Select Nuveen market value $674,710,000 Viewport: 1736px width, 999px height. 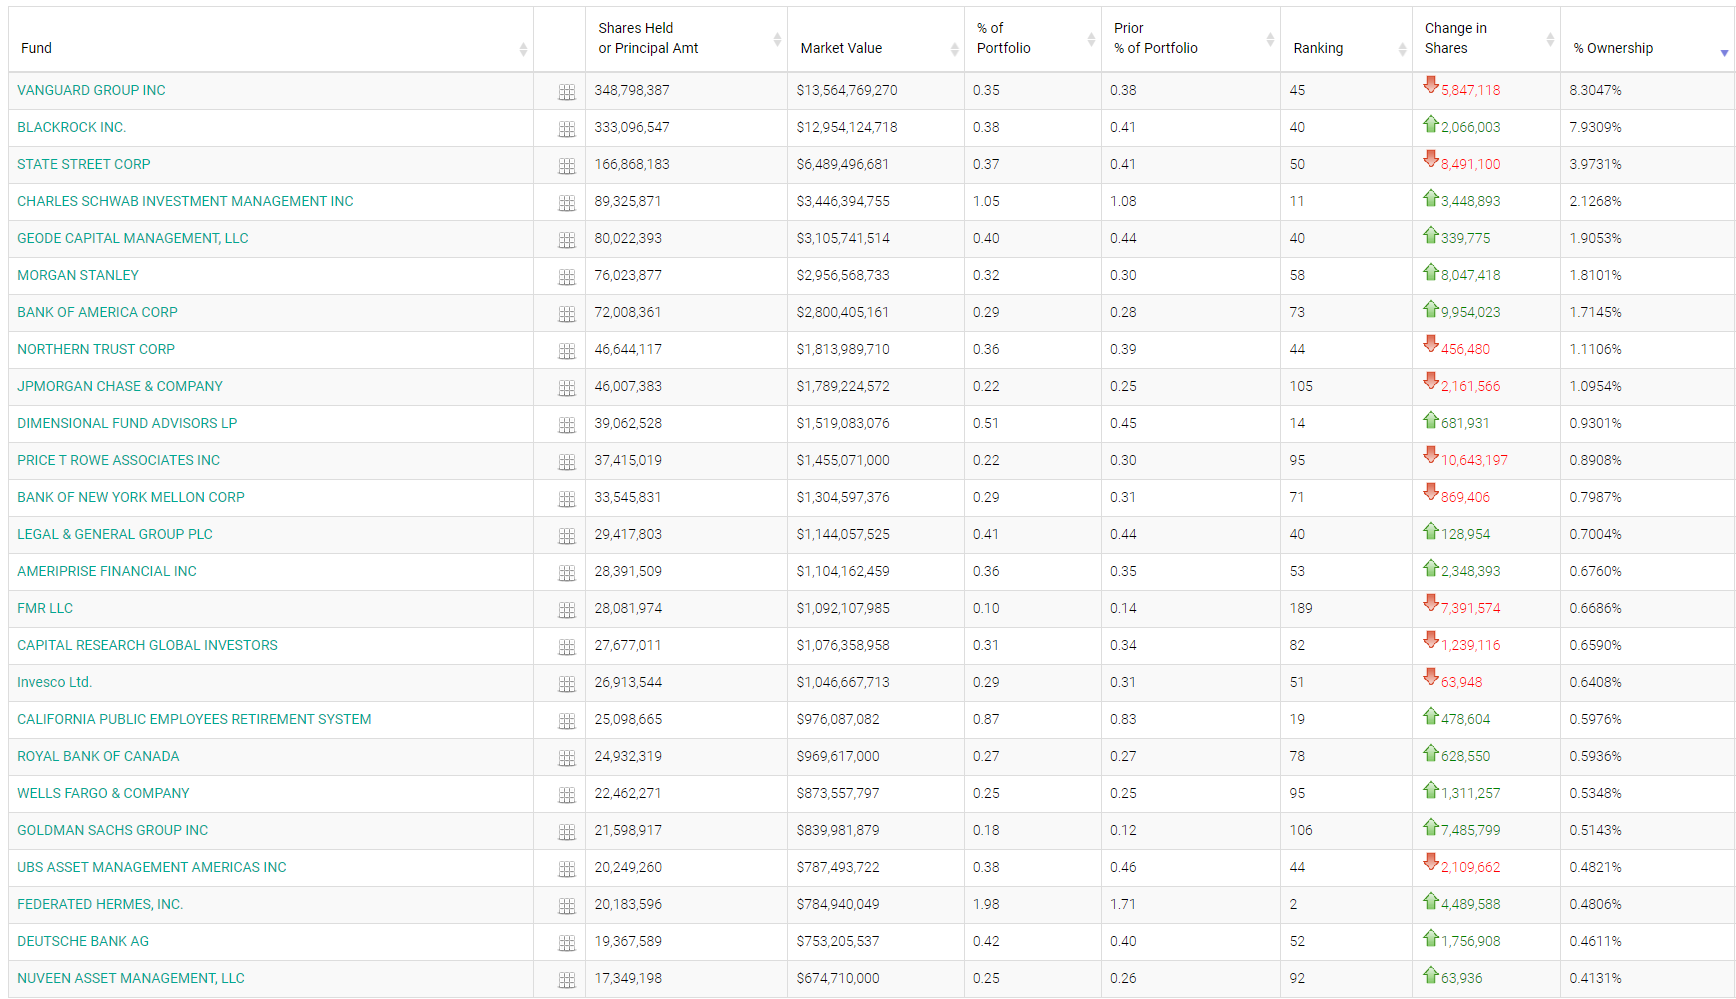[838, 978]
